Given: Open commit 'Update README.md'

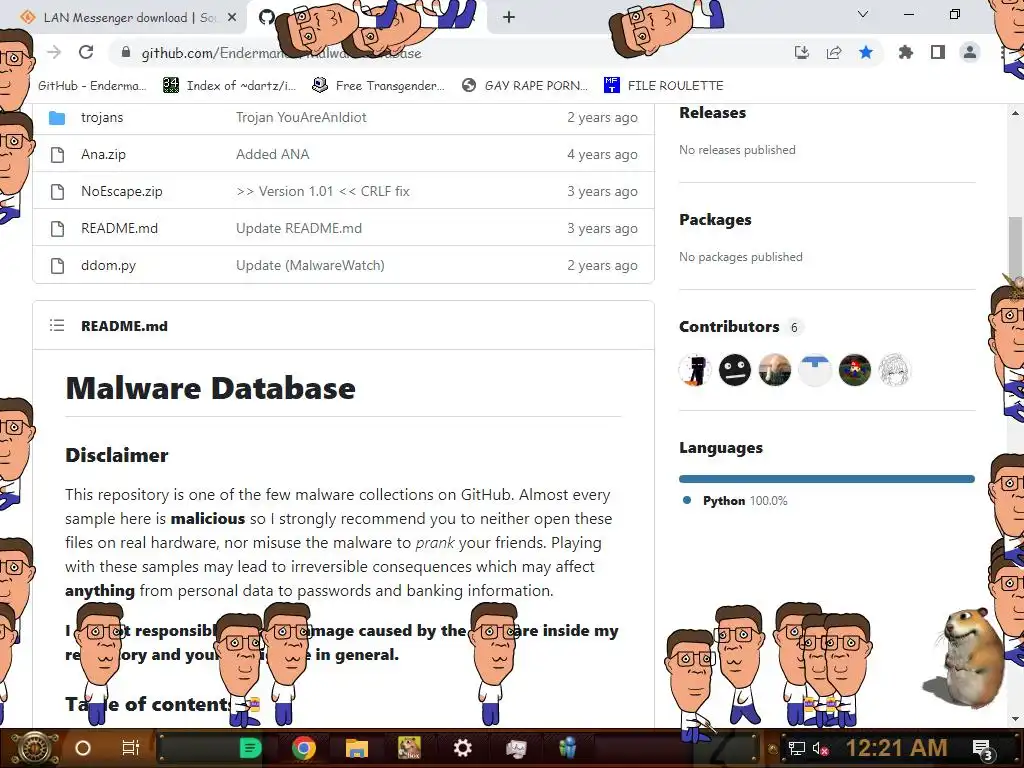Looking at the screenshot, I should 298,229.
